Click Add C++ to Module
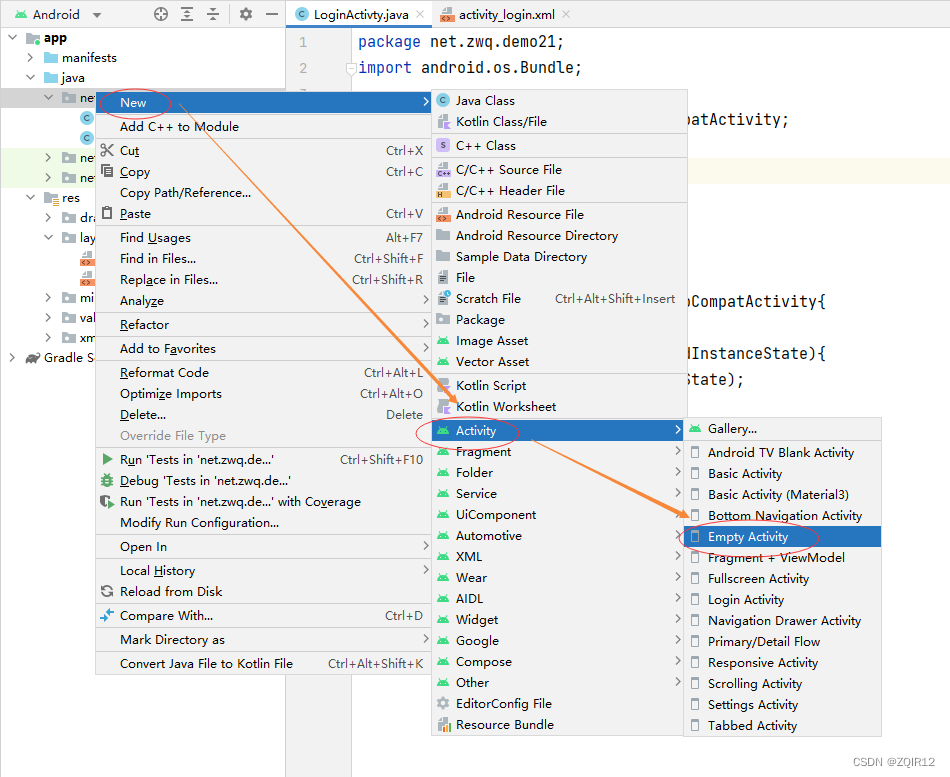 point(263,126)
